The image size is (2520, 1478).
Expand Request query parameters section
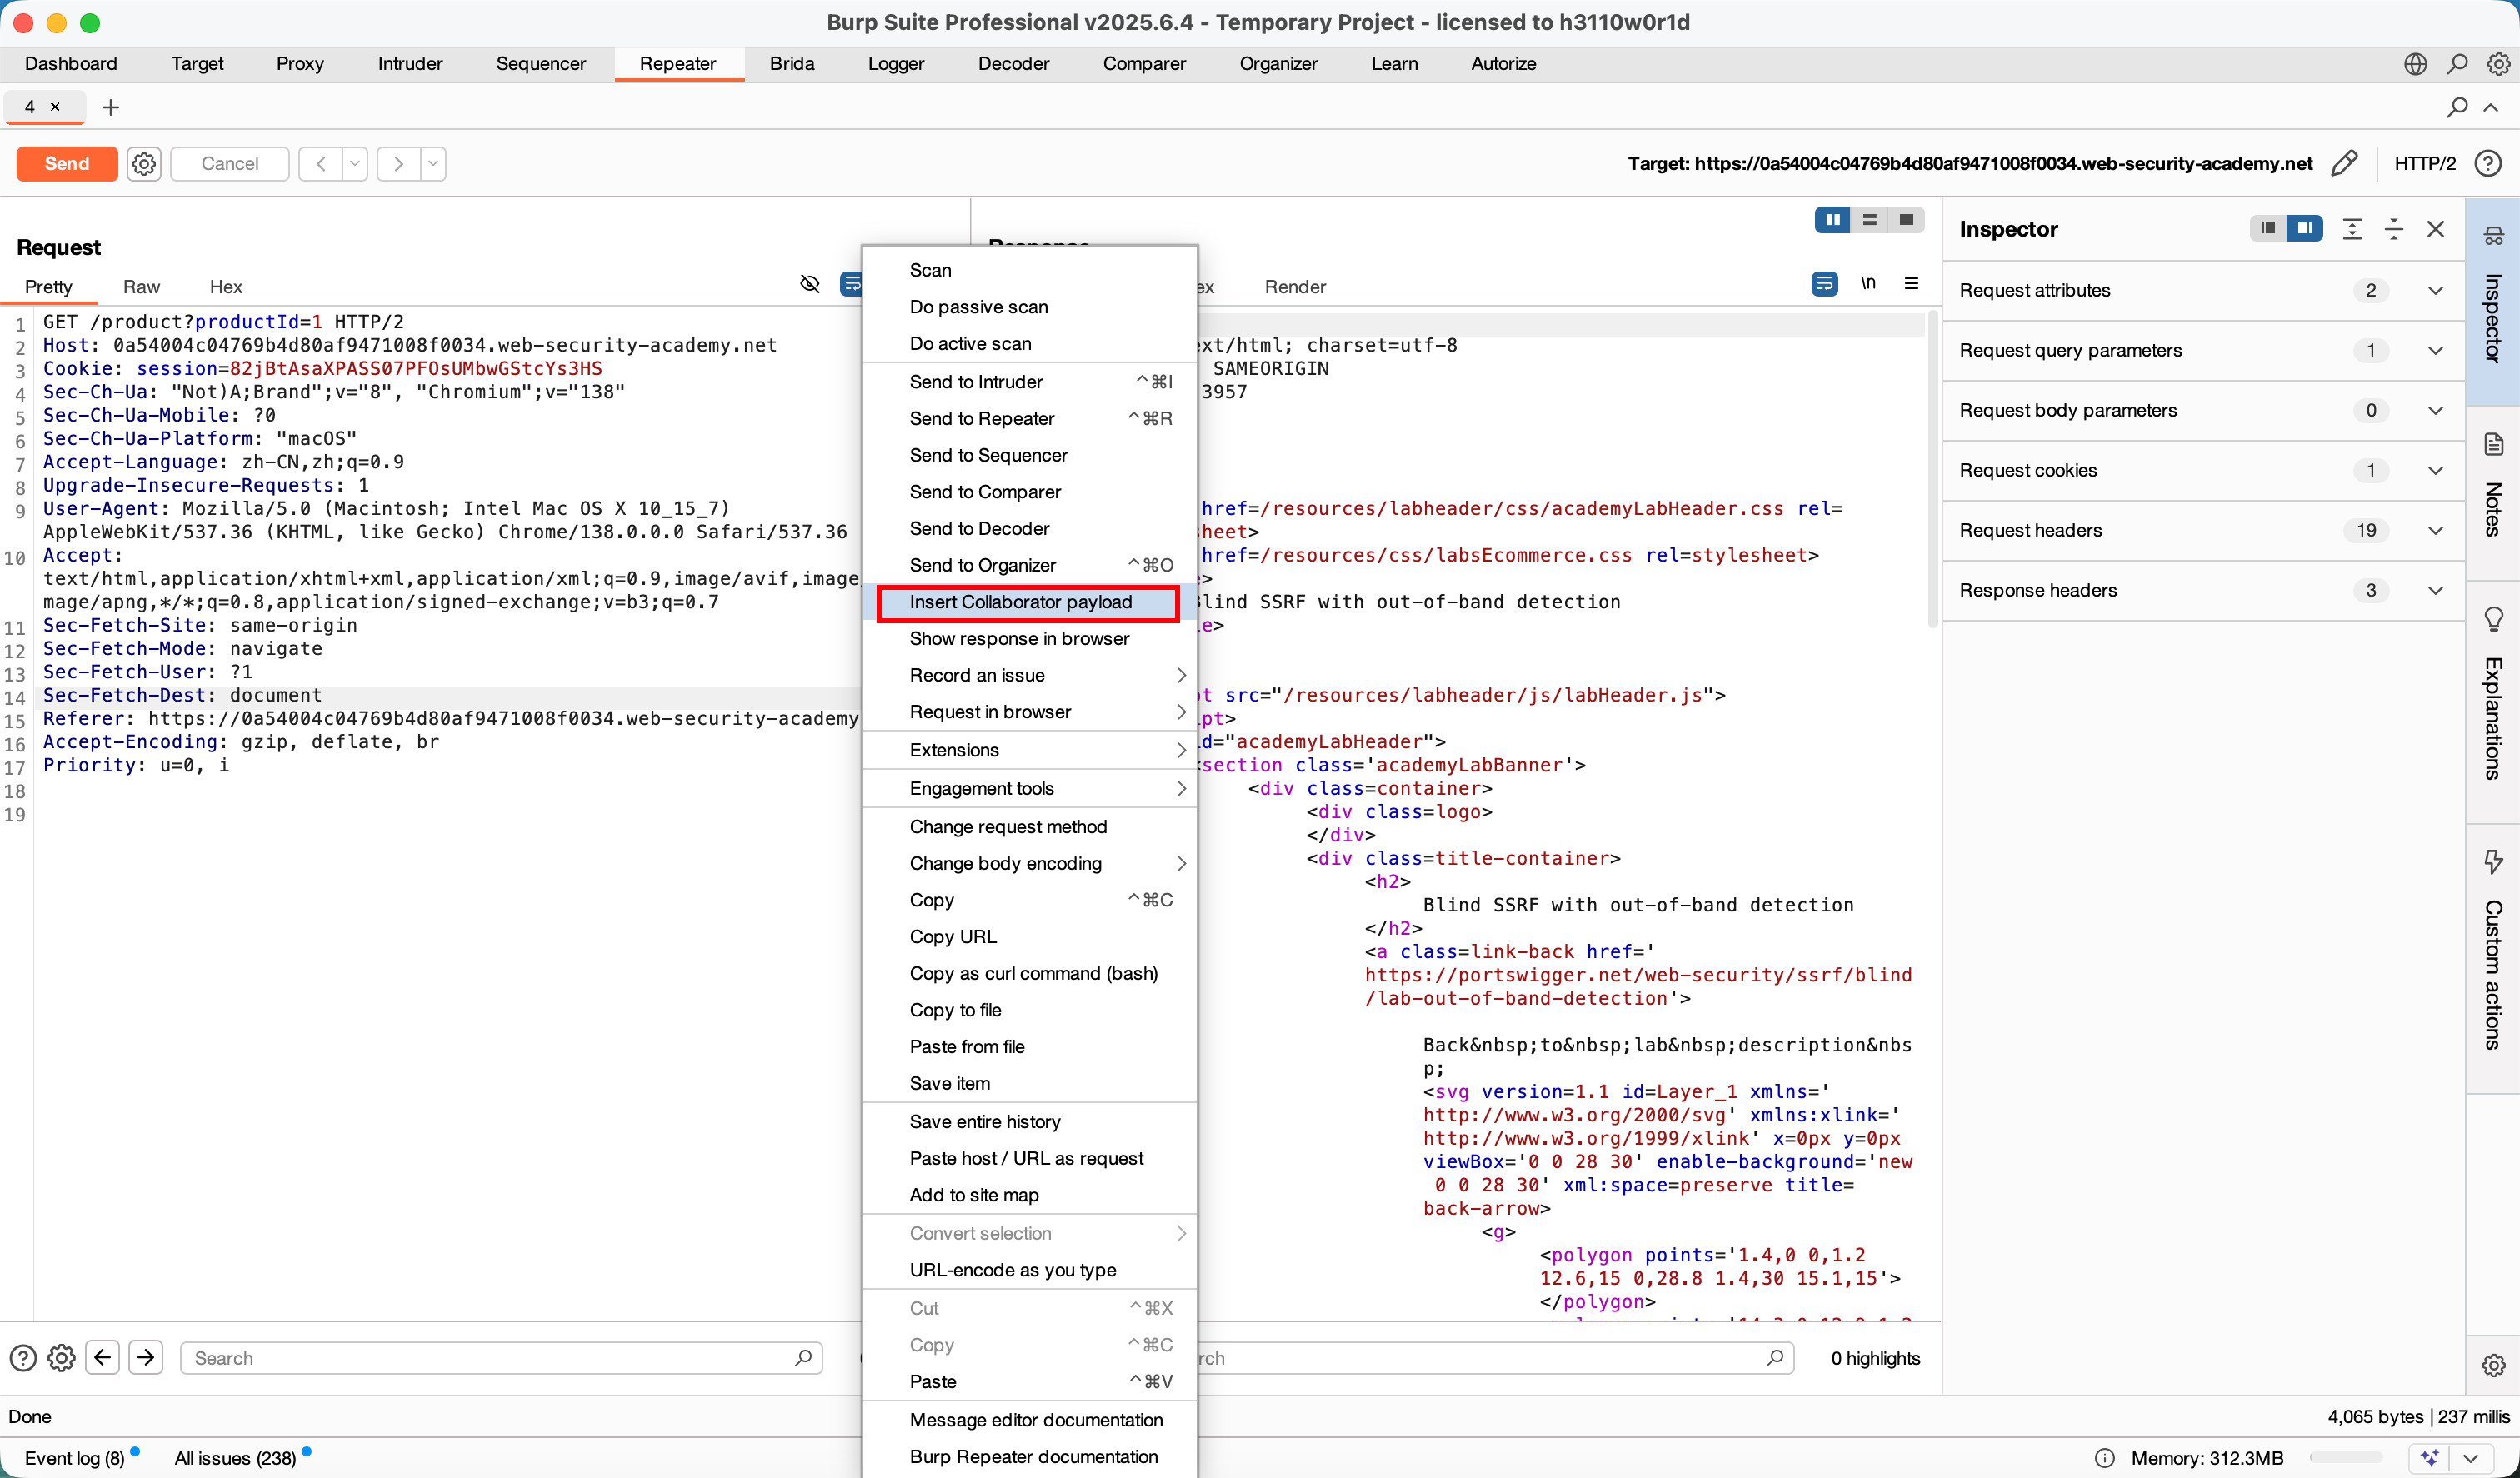[2435, 351]
